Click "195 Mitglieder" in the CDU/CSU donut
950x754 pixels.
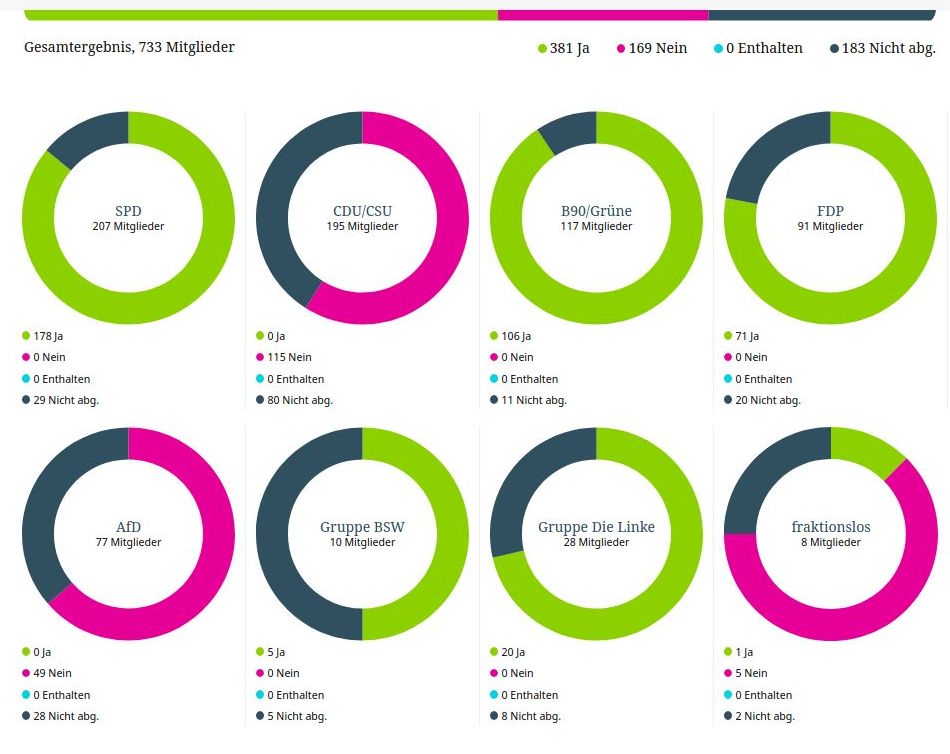362,227
